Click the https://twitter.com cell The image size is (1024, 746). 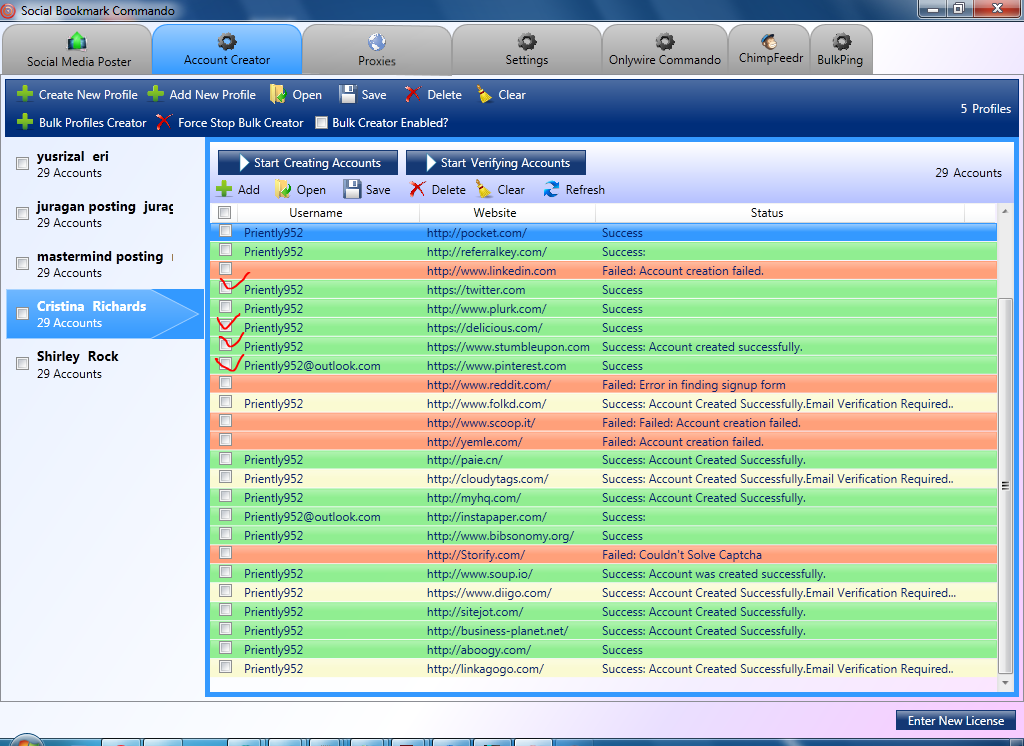[475, 289]
